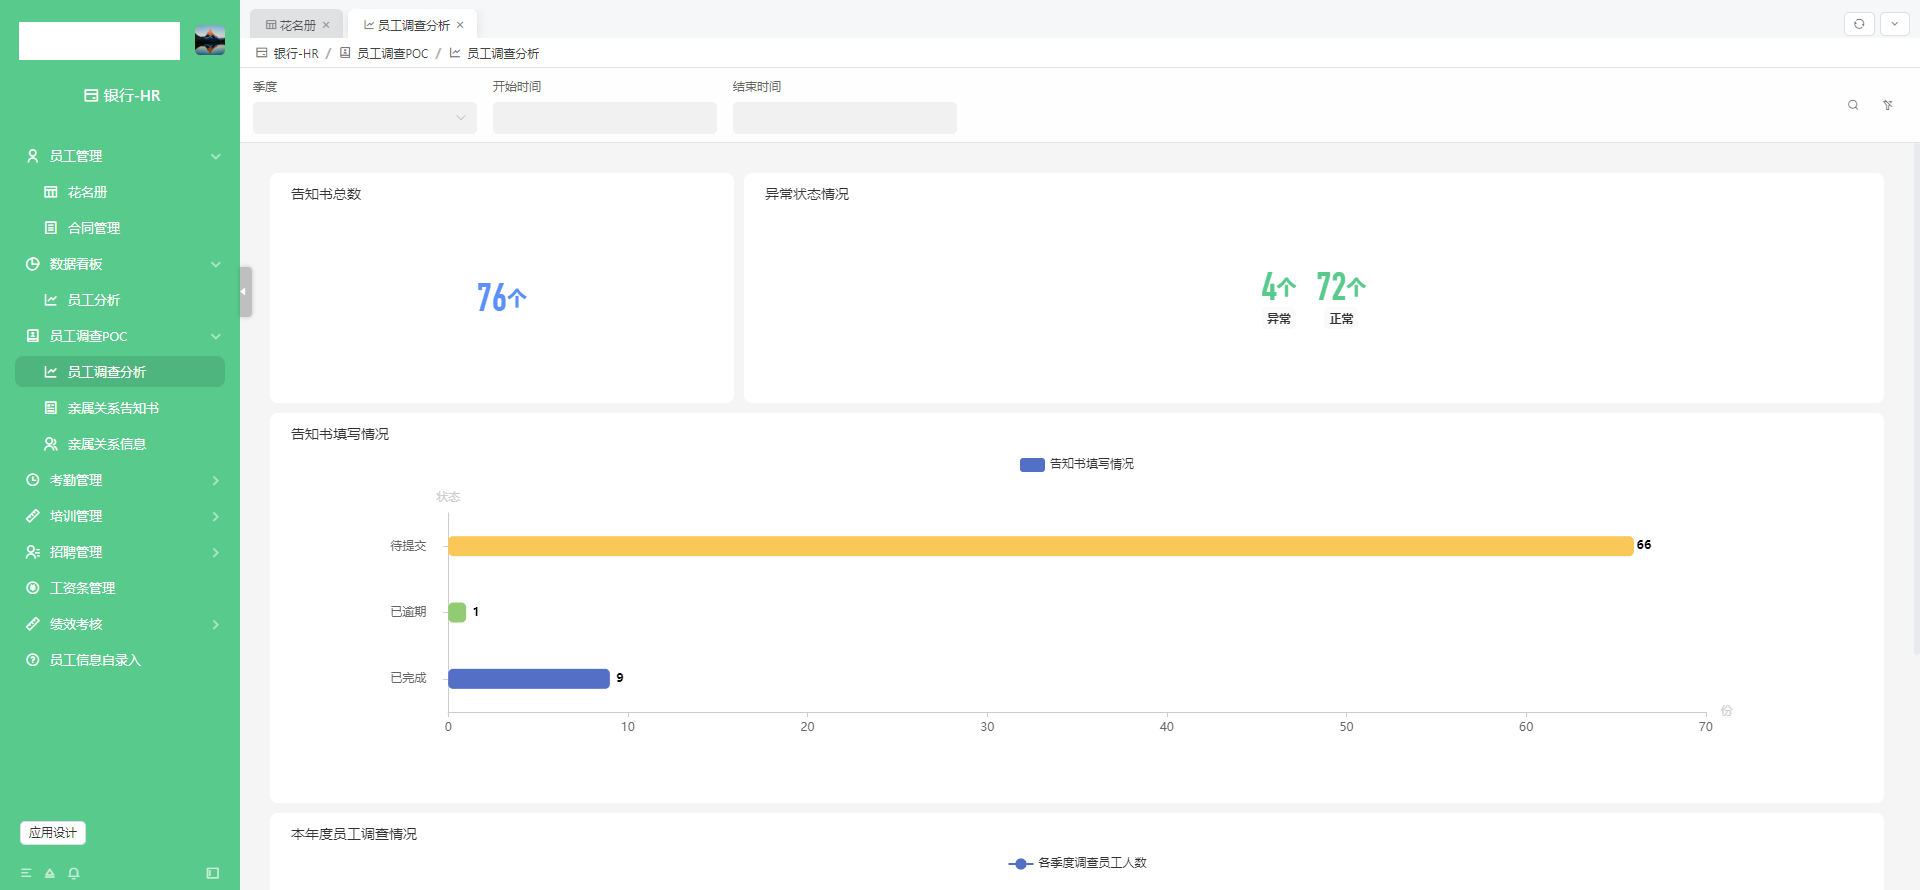Click the notification bell icon in sidebar footer
Viewport: 1920px width, 890px height.
point(74,873)
